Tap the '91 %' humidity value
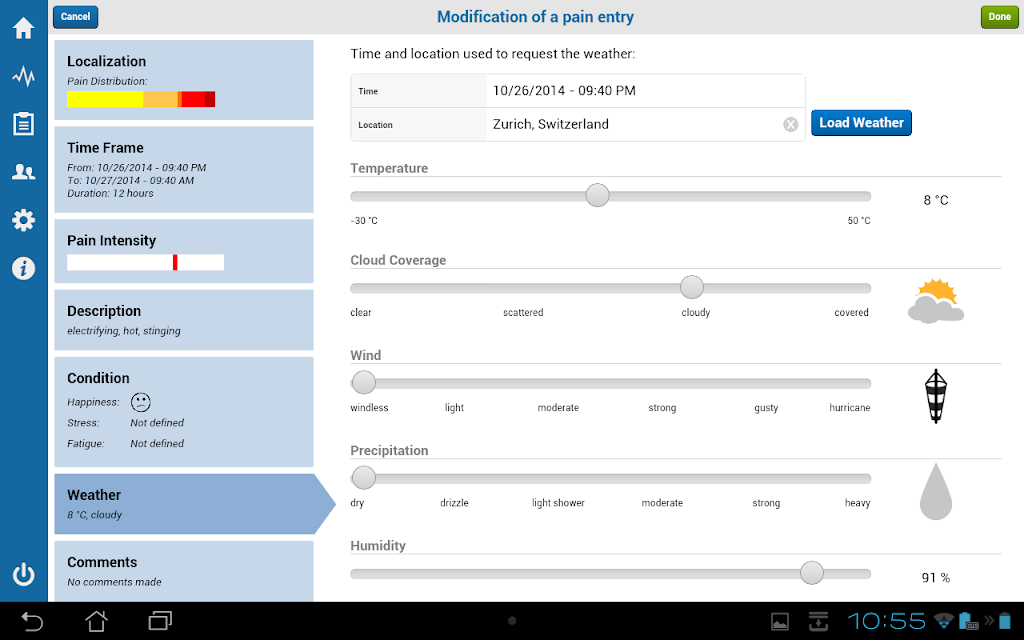 pos(936,577)
